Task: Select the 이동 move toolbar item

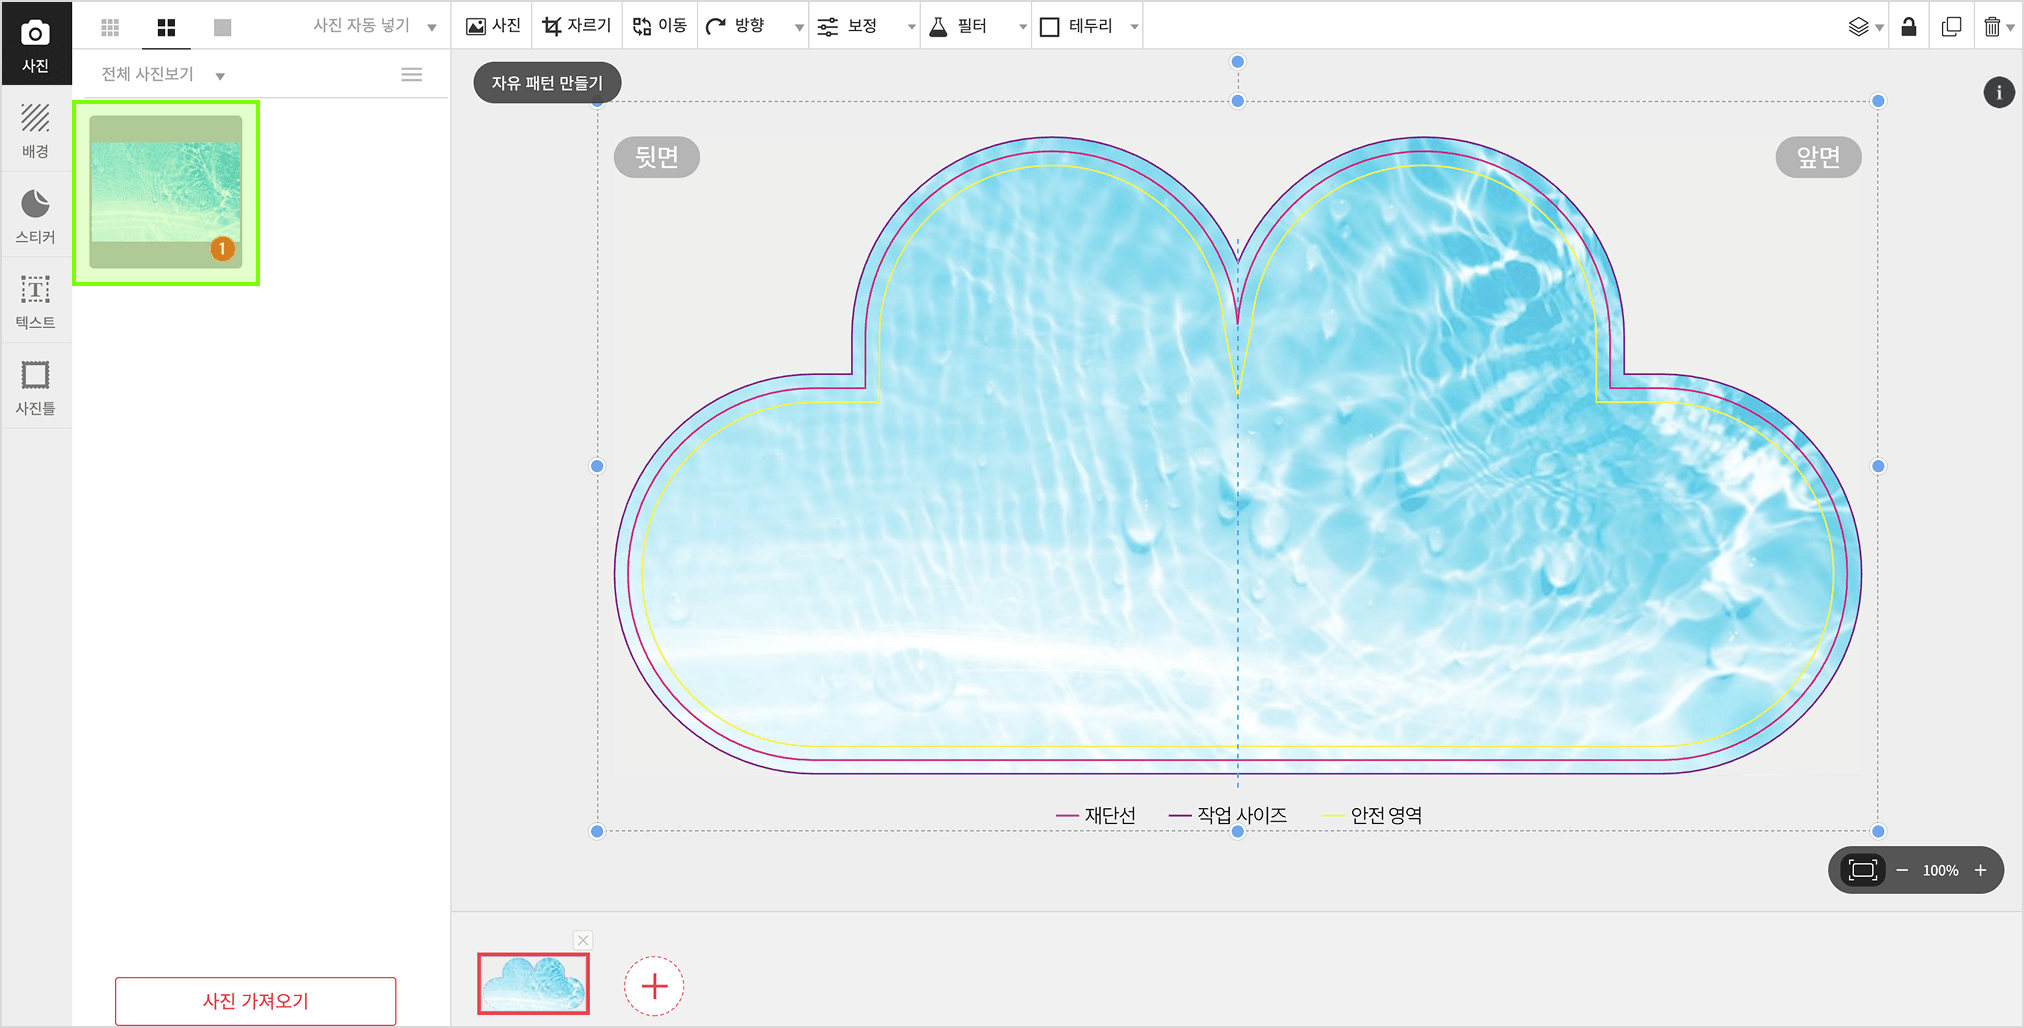Action: tap(660, 26)
